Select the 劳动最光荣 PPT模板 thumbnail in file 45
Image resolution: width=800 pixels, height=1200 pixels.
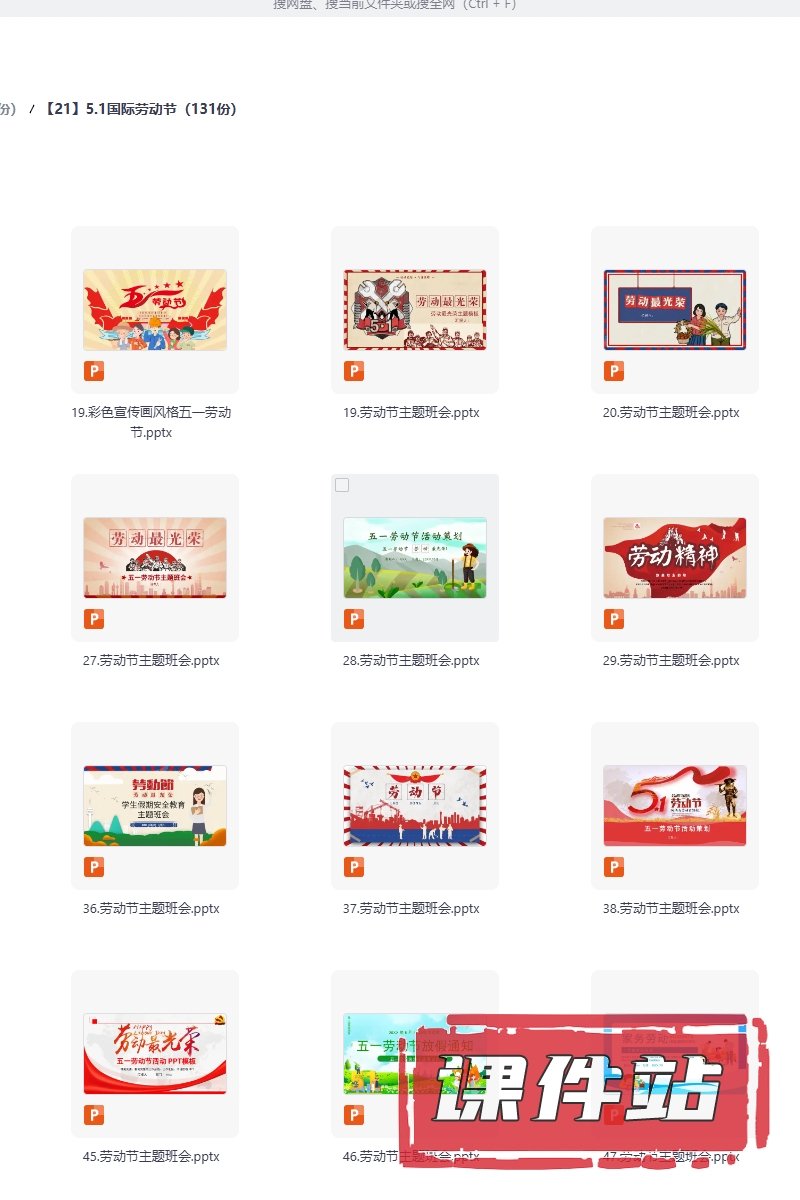[x=155, y=1054]
